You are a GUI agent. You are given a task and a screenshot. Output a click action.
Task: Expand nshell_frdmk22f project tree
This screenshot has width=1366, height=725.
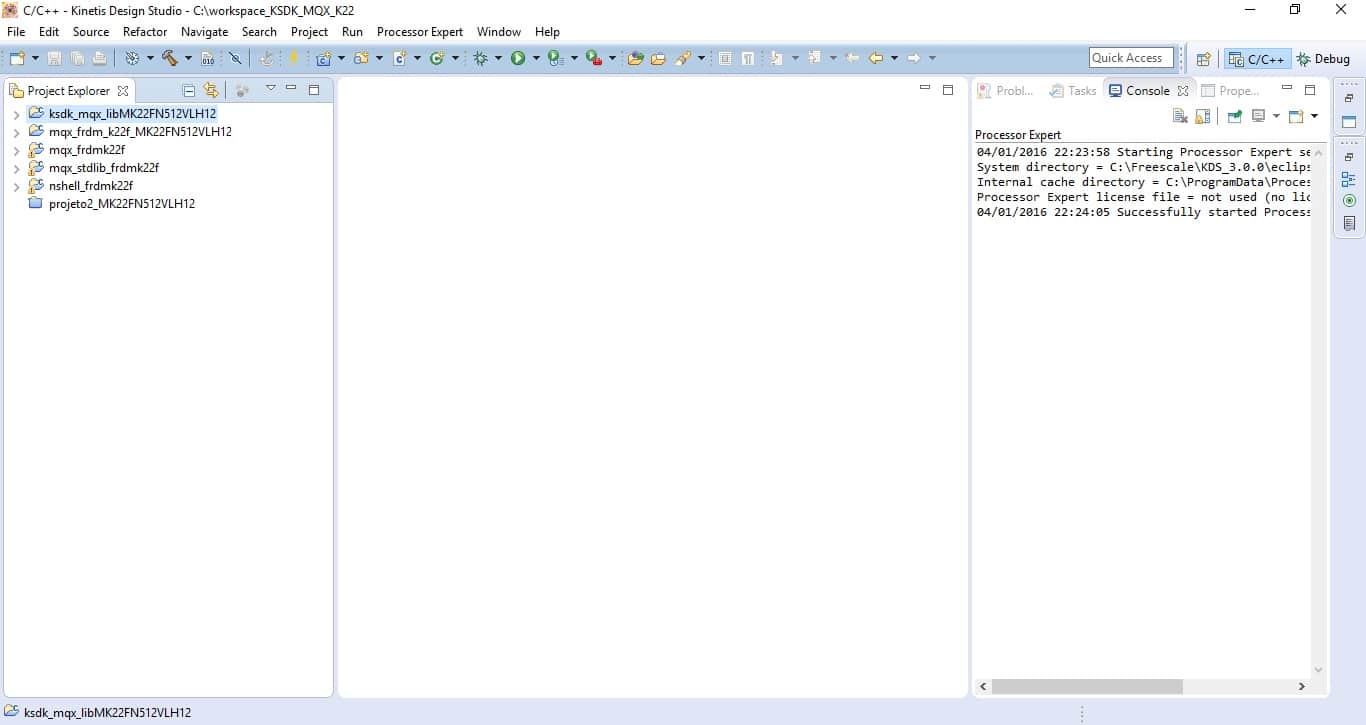click(17, 186)
